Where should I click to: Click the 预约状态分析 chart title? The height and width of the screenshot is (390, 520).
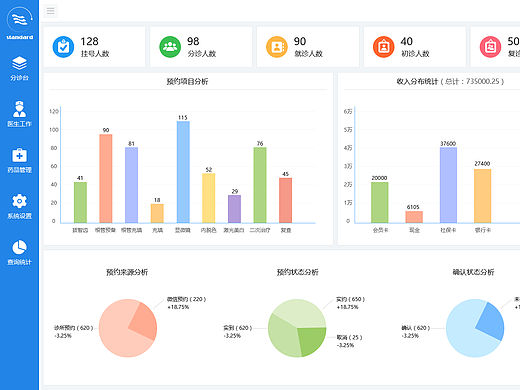298,272
